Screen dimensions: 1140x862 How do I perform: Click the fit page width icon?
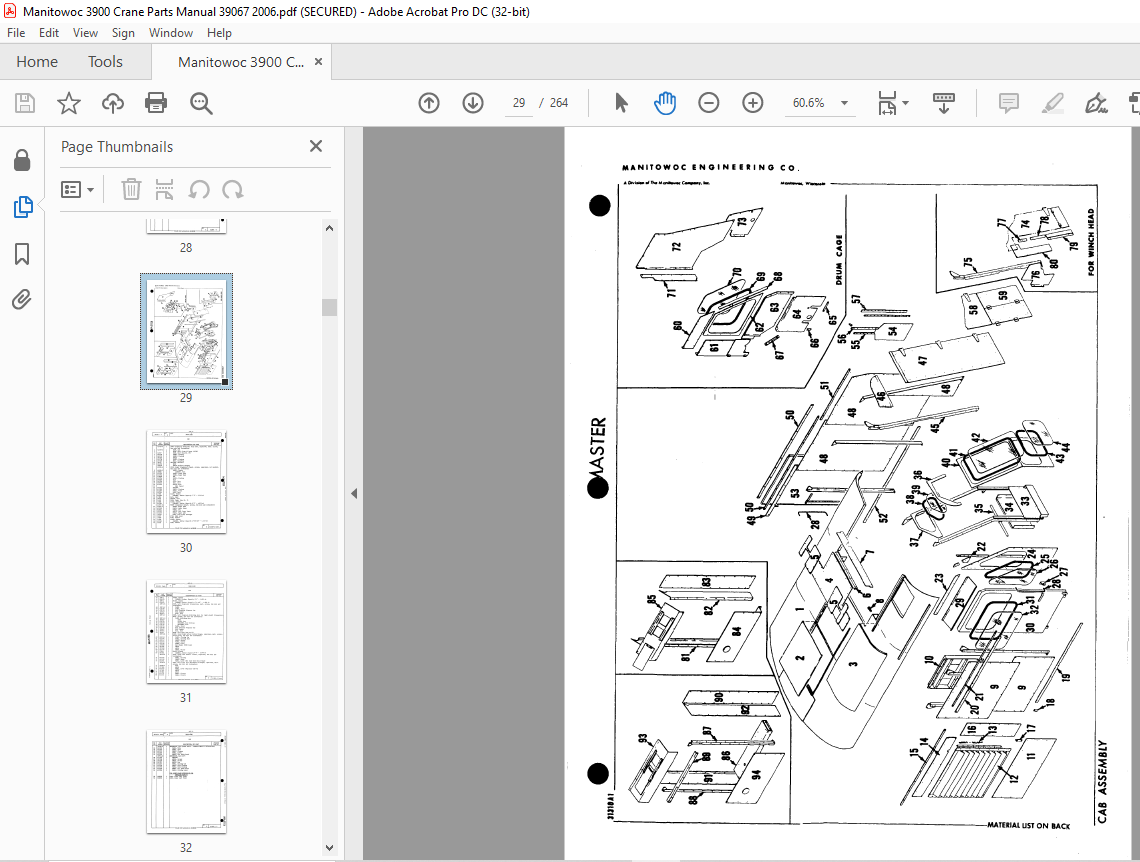[x=887, y=103]
